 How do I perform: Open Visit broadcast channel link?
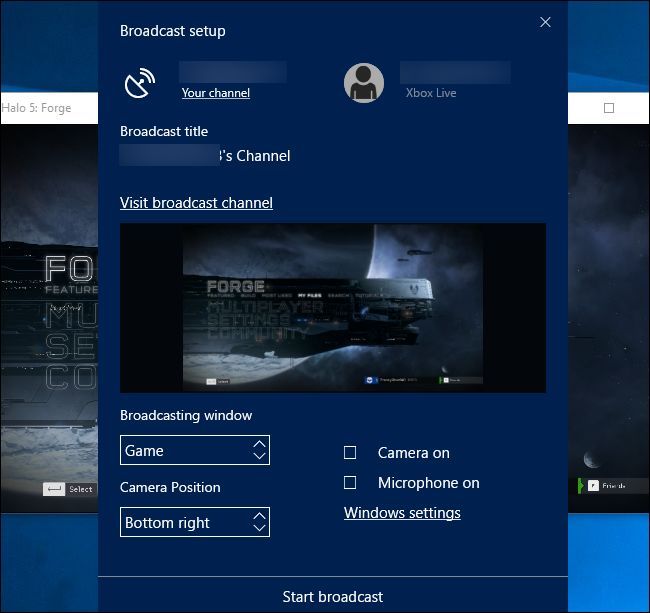196,203
